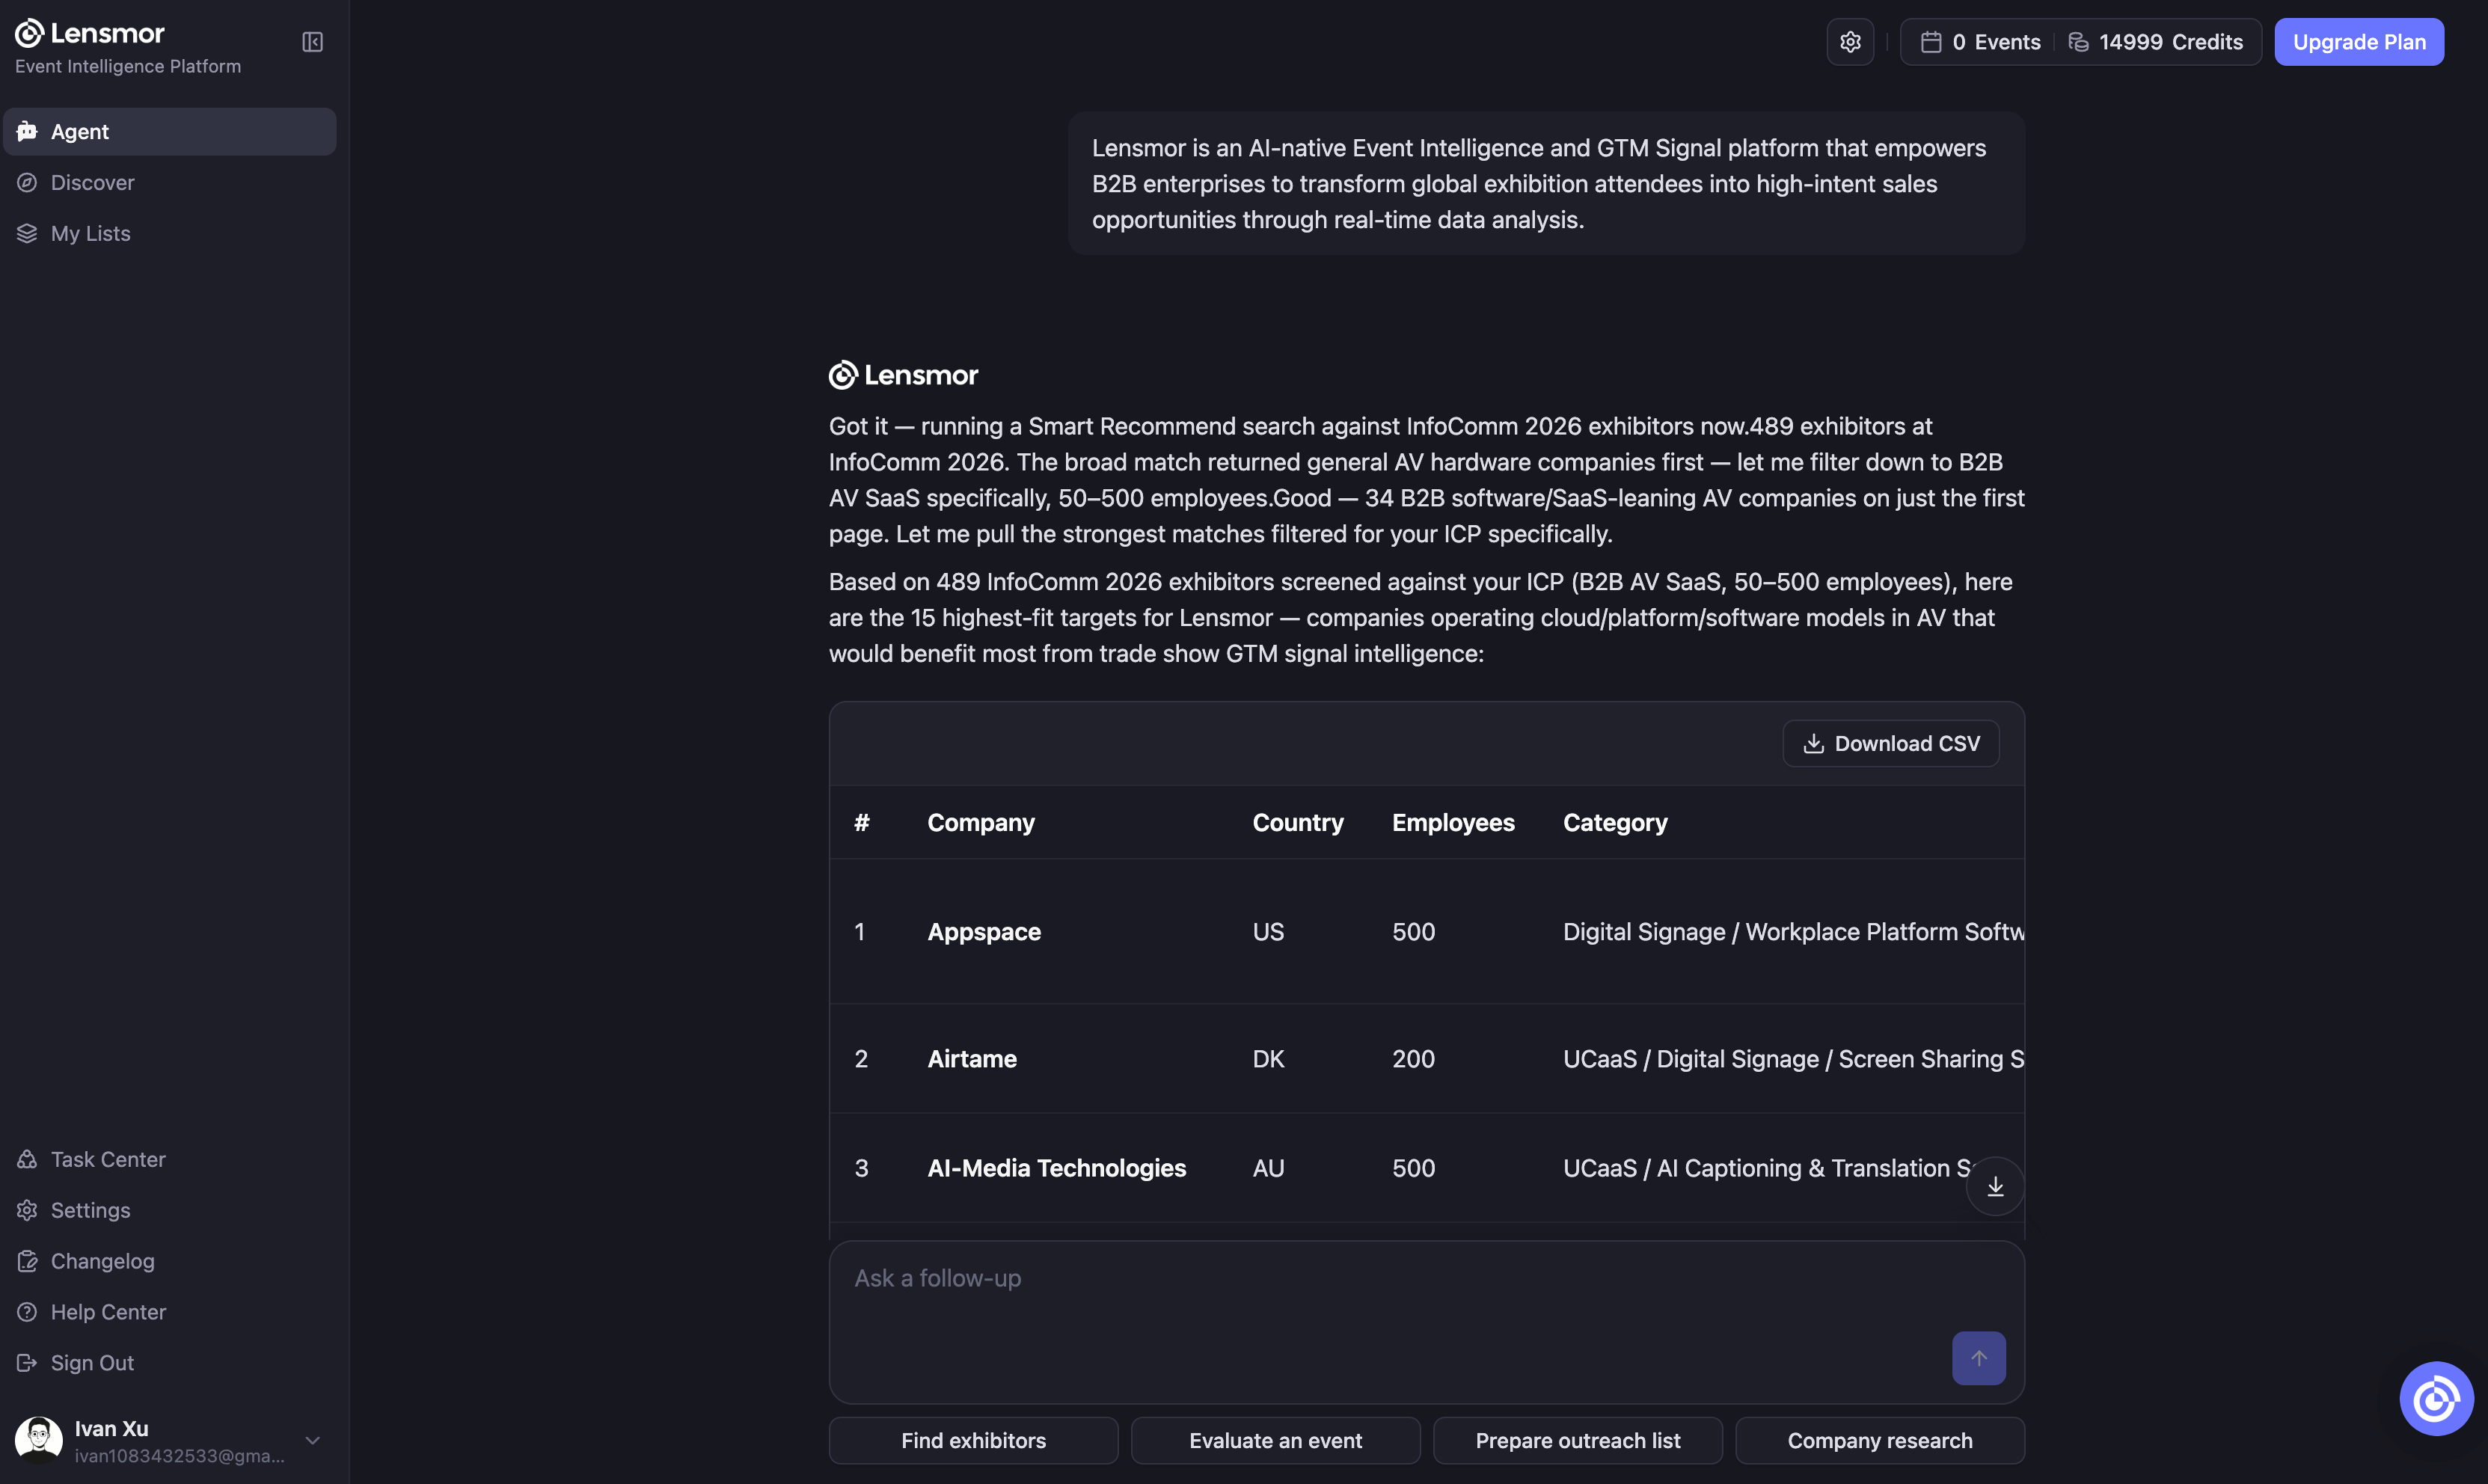Click the Task Center icon
The width and height of the screenshot is (2488, 1484).
pos(27,1159)
